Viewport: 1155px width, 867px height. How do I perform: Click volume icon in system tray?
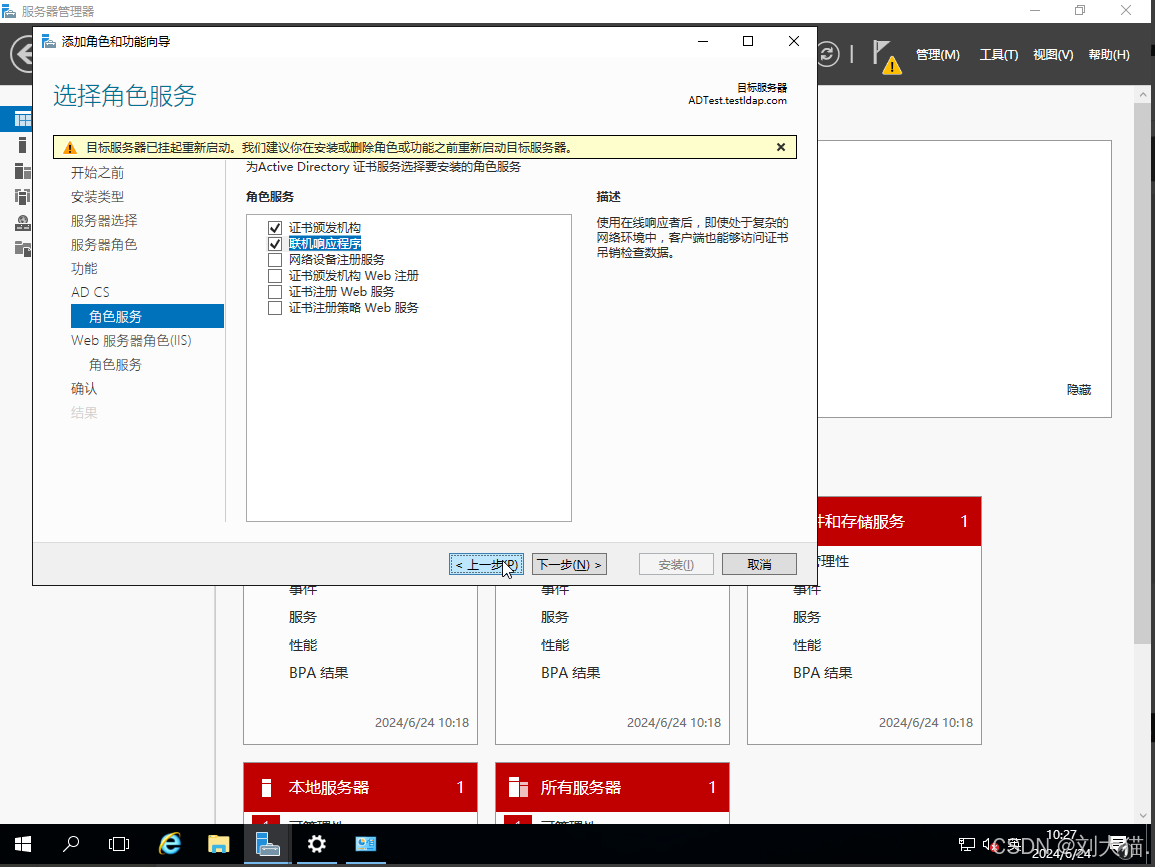989,845
